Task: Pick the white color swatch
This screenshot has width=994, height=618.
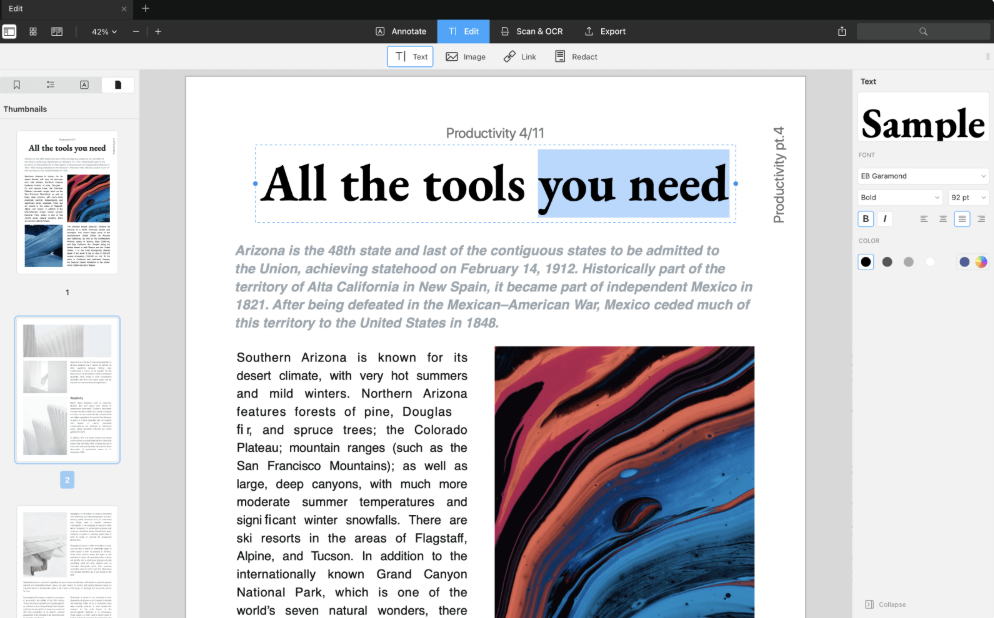Action: pyautogui.click(x=930, y=262)
